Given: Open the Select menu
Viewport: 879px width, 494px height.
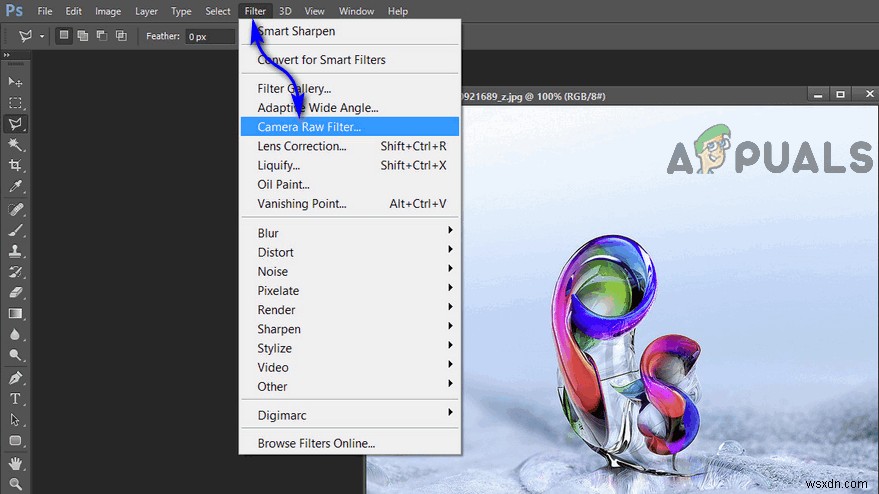Looking at the screenshot, I should click(218, 11).
